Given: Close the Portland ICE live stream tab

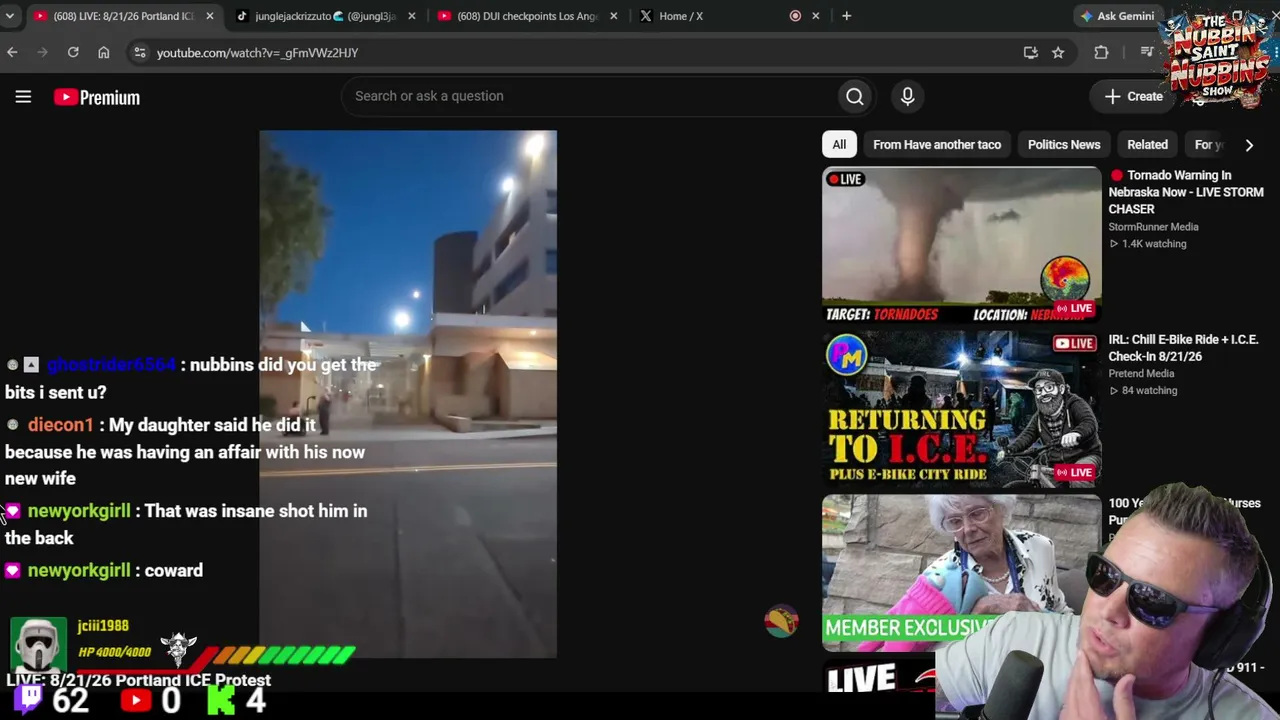Looking at the screenshot, I should (x=209, y=16).
